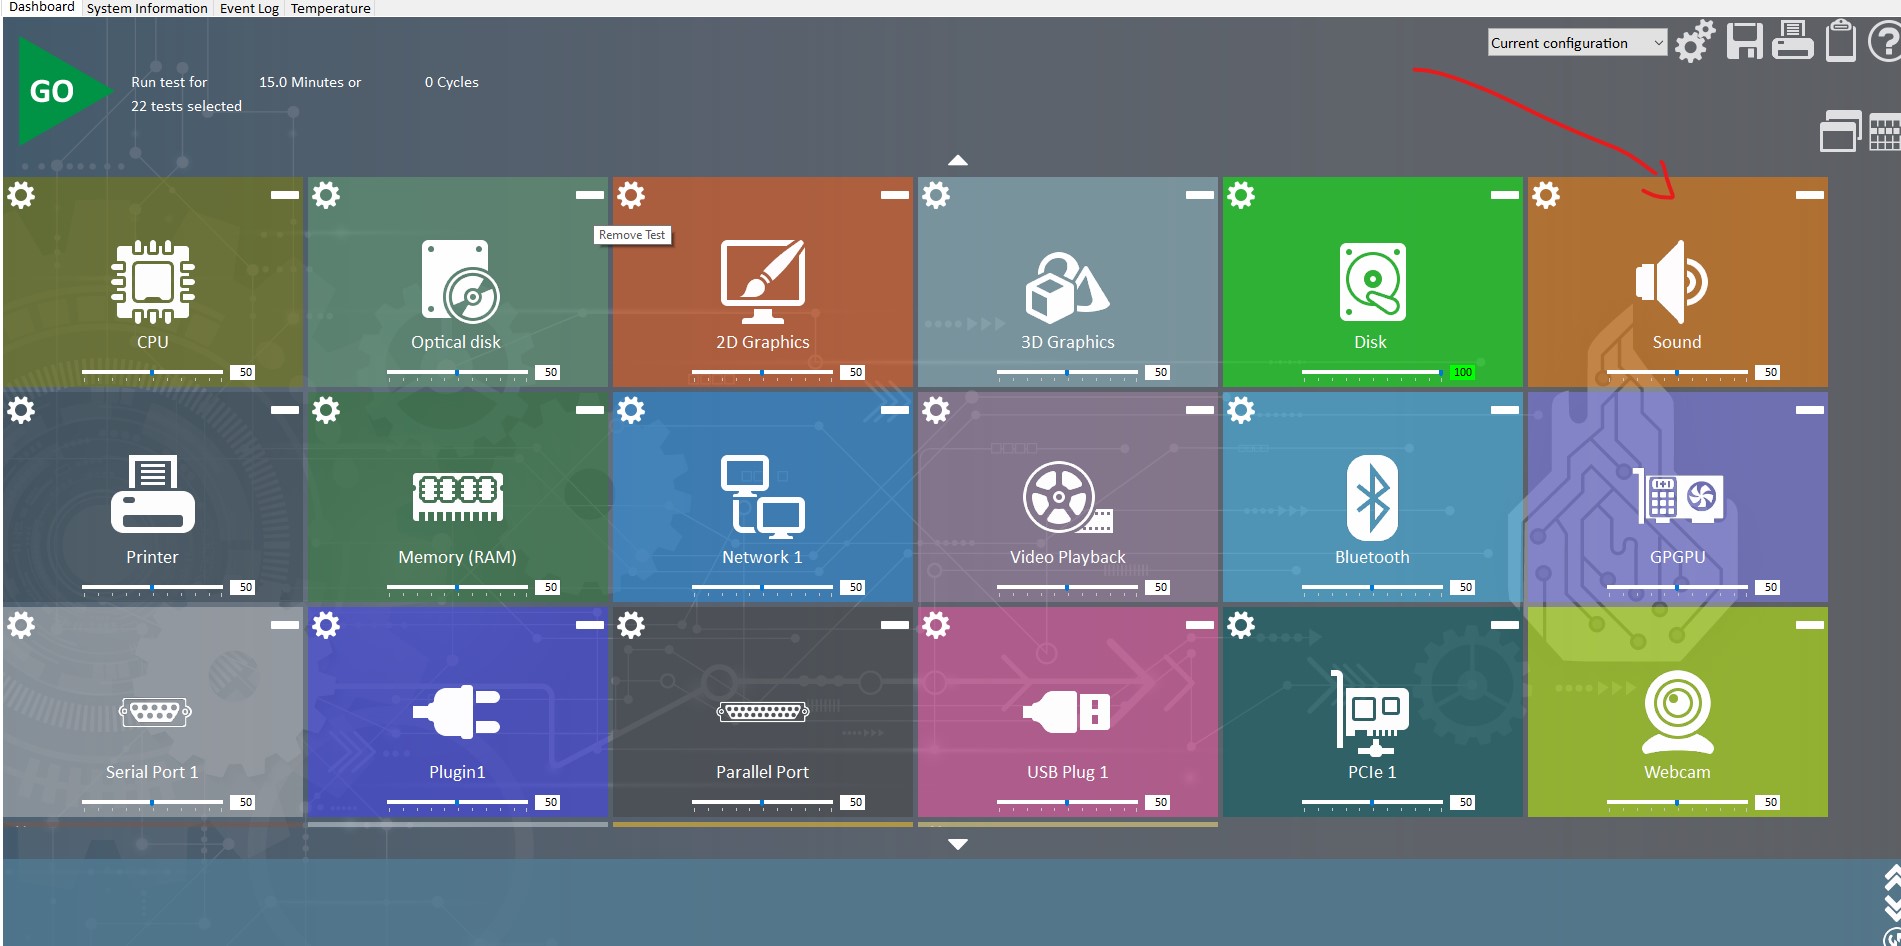The width and height of the screenshot is (1901, 946).
Task: Disable the Disk test using its minus button
Action: [1504, 195]
